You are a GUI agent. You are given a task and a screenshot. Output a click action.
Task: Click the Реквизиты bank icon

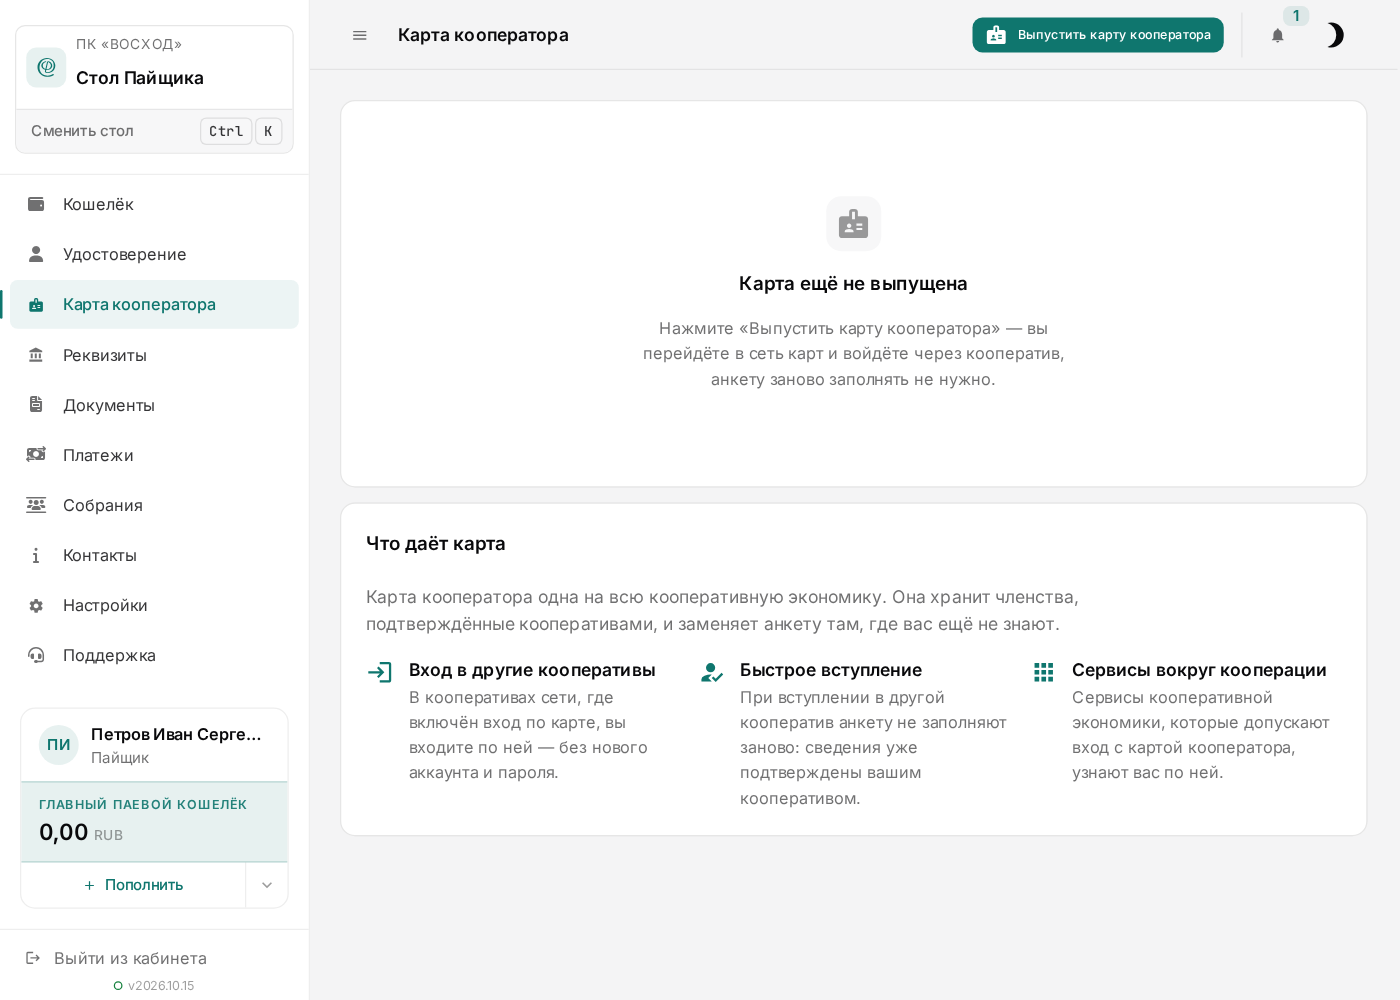tap(36, 355)
